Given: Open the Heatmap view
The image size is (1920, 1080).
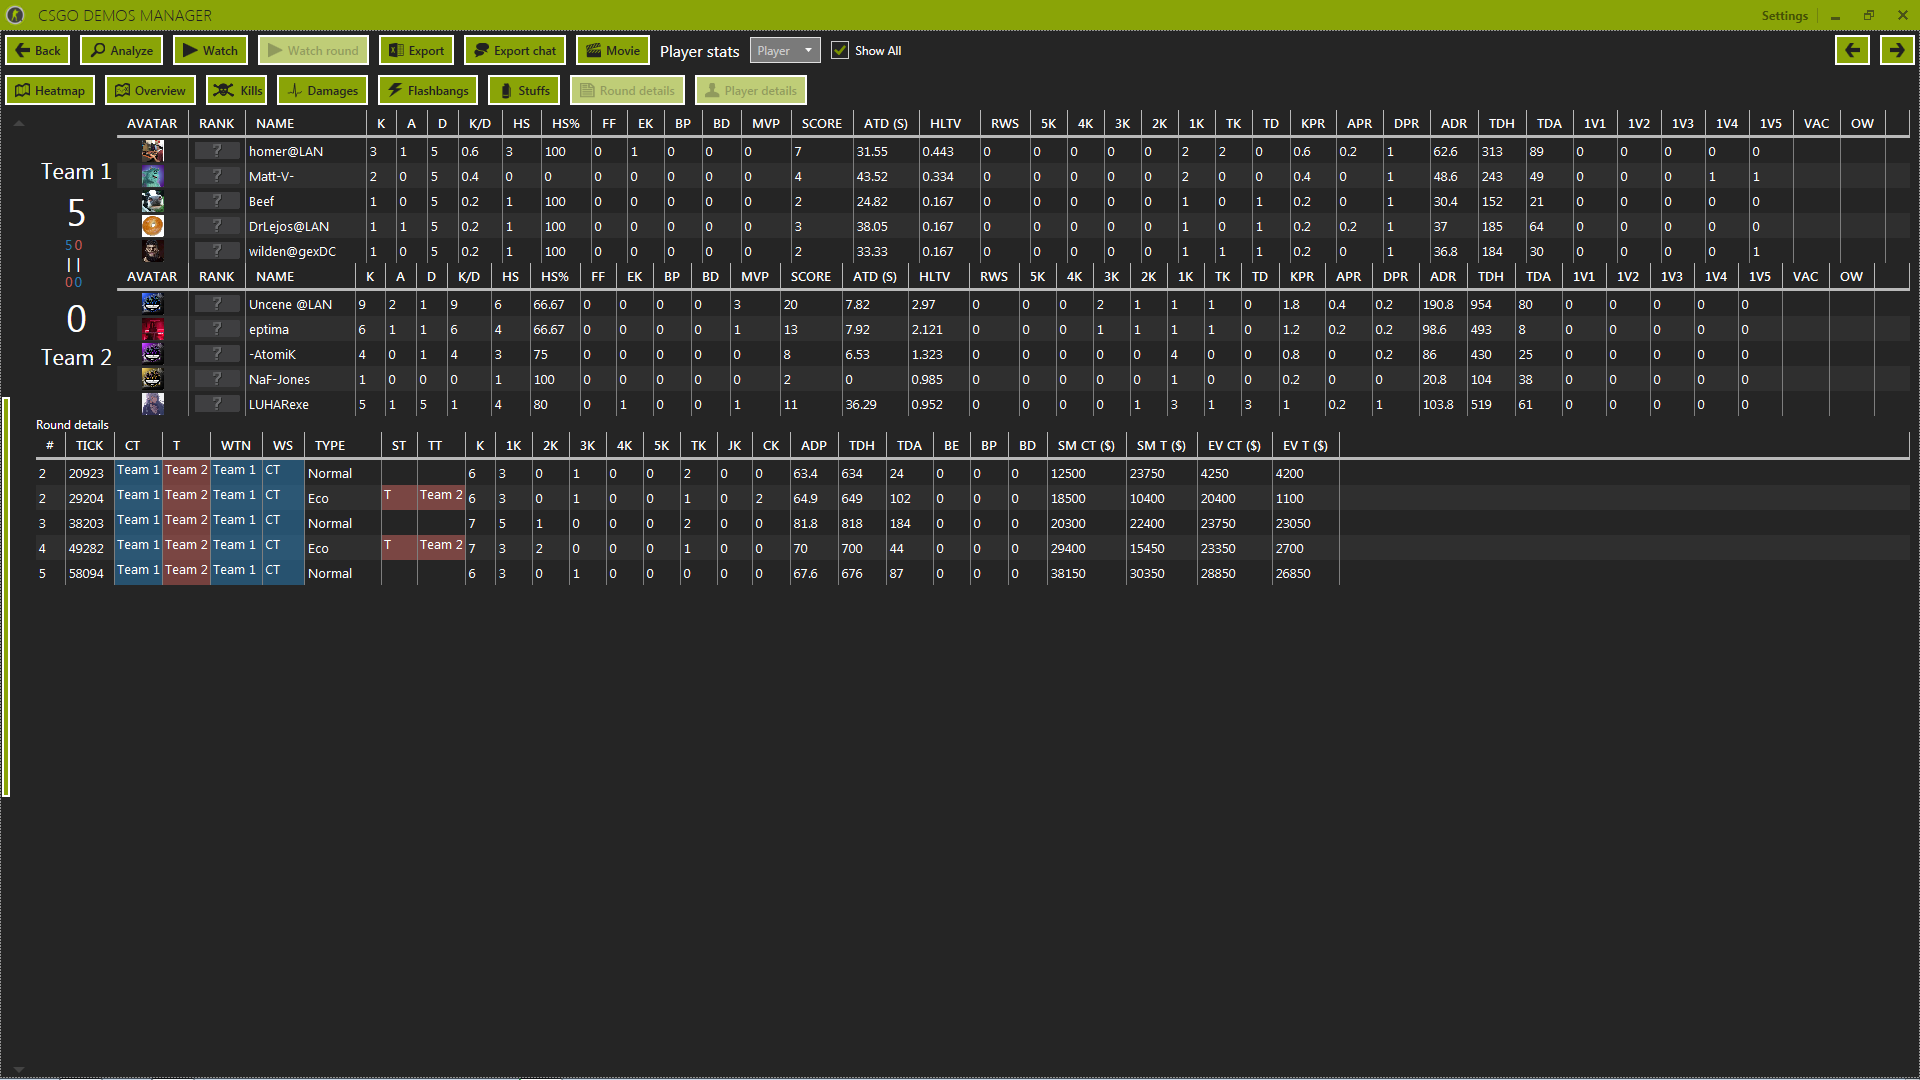Looking at the screenshot, I should [x=50, y=90].
